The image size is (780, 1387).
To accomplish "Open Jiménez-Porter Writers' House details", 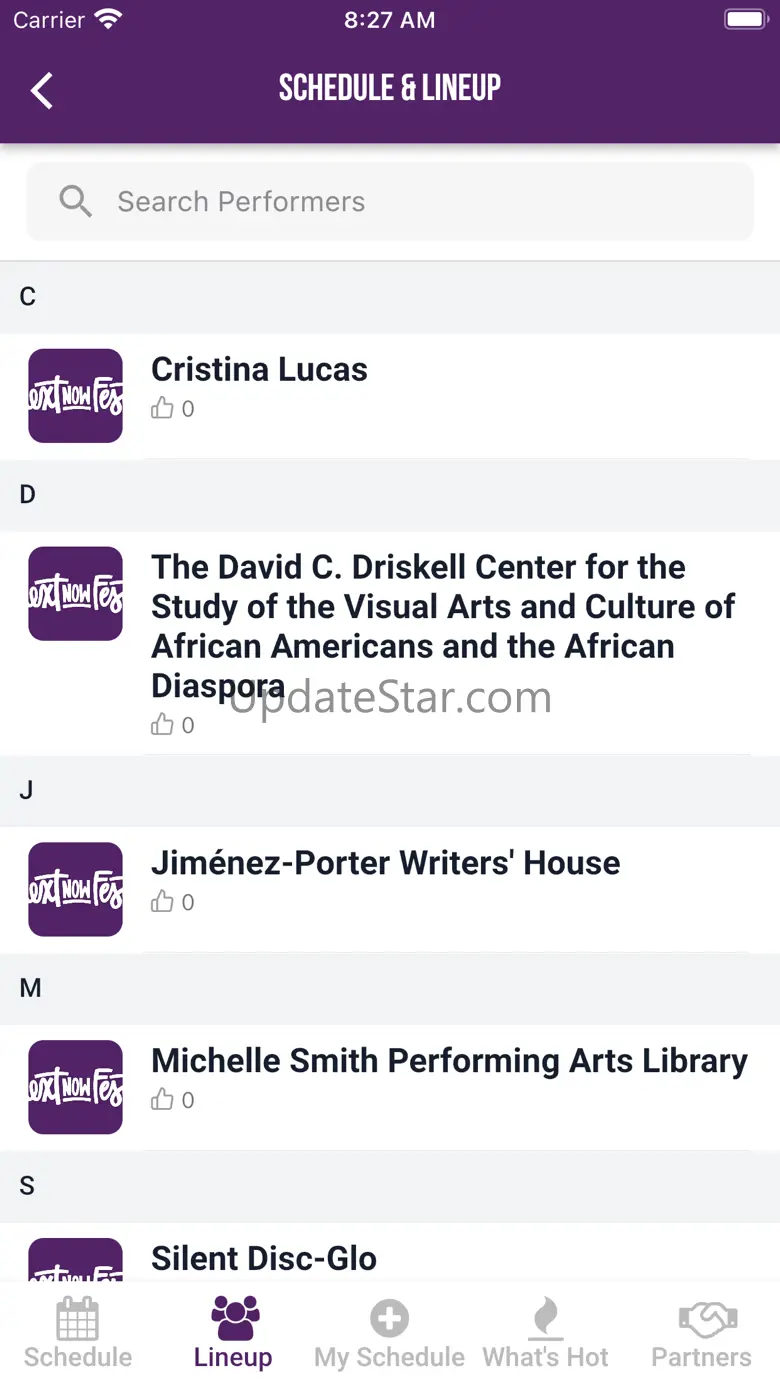I will click(x=385, y=863).
